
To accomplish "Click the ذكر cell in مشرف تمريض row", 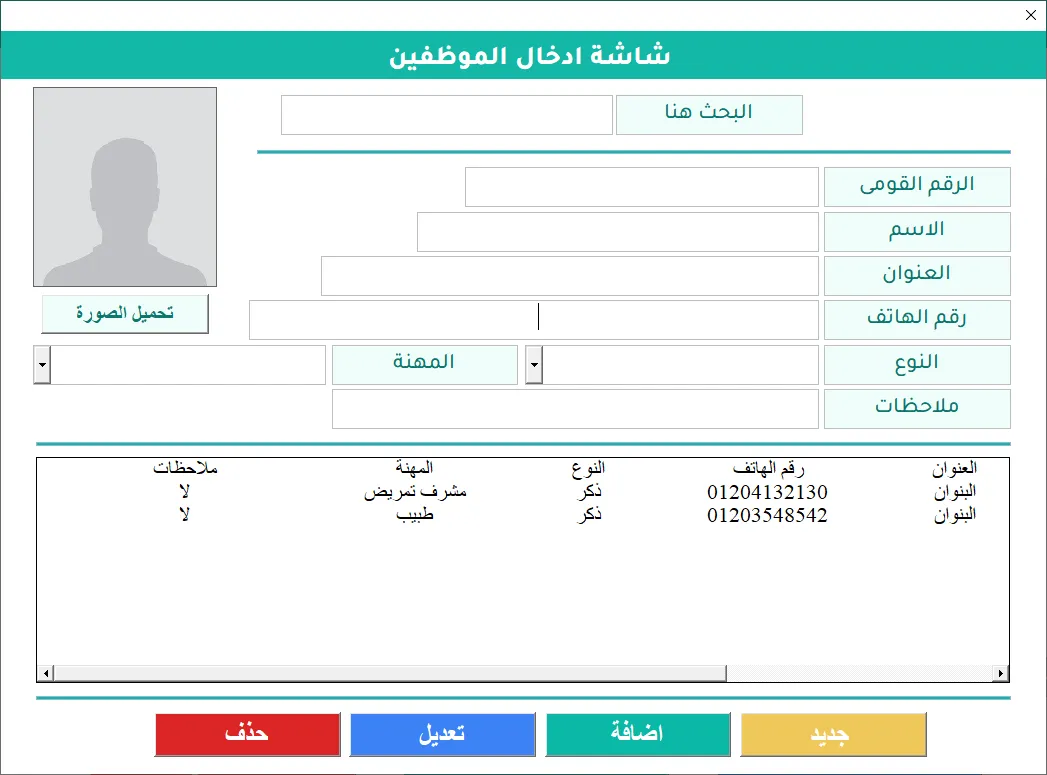I will pyautogui.click(x=589, y=492).
